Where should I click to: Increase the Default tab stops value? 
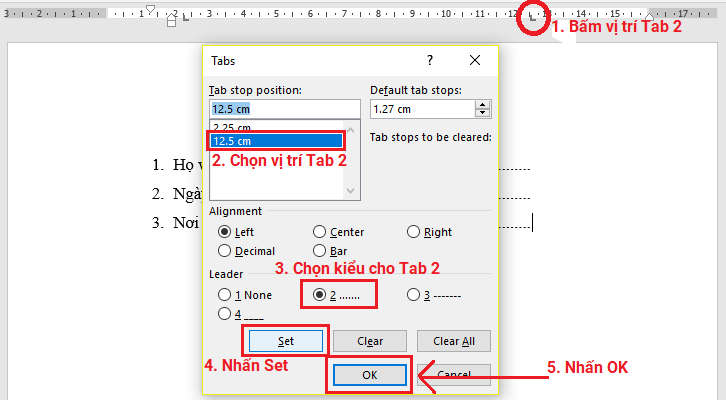484,104
